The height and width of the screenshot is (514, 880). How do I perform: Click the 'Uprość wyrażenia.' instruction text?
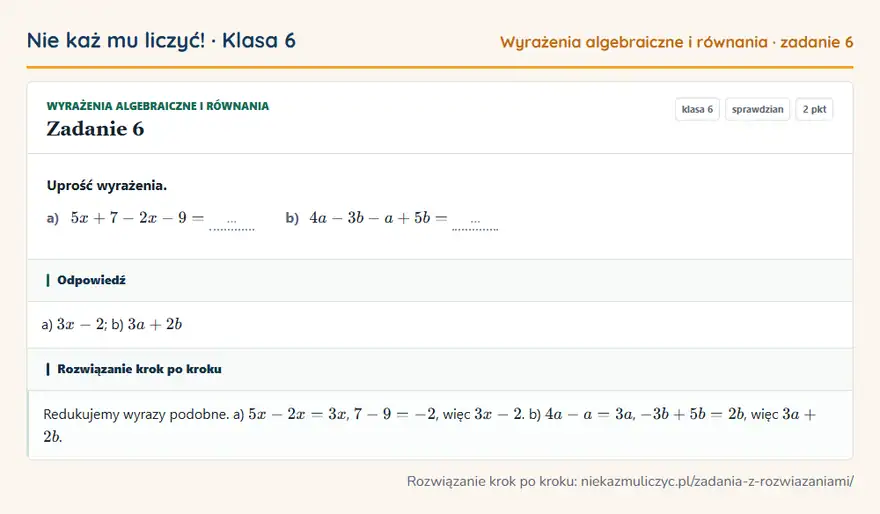click(x=107, y=186)
